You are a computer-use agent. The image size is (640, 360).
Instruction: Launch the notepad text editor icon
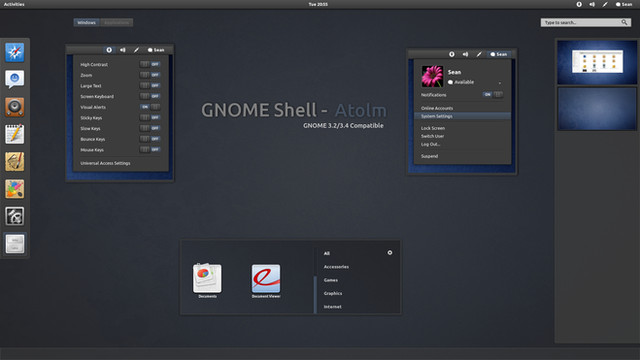pyautogui.click(x=15, y=134)
